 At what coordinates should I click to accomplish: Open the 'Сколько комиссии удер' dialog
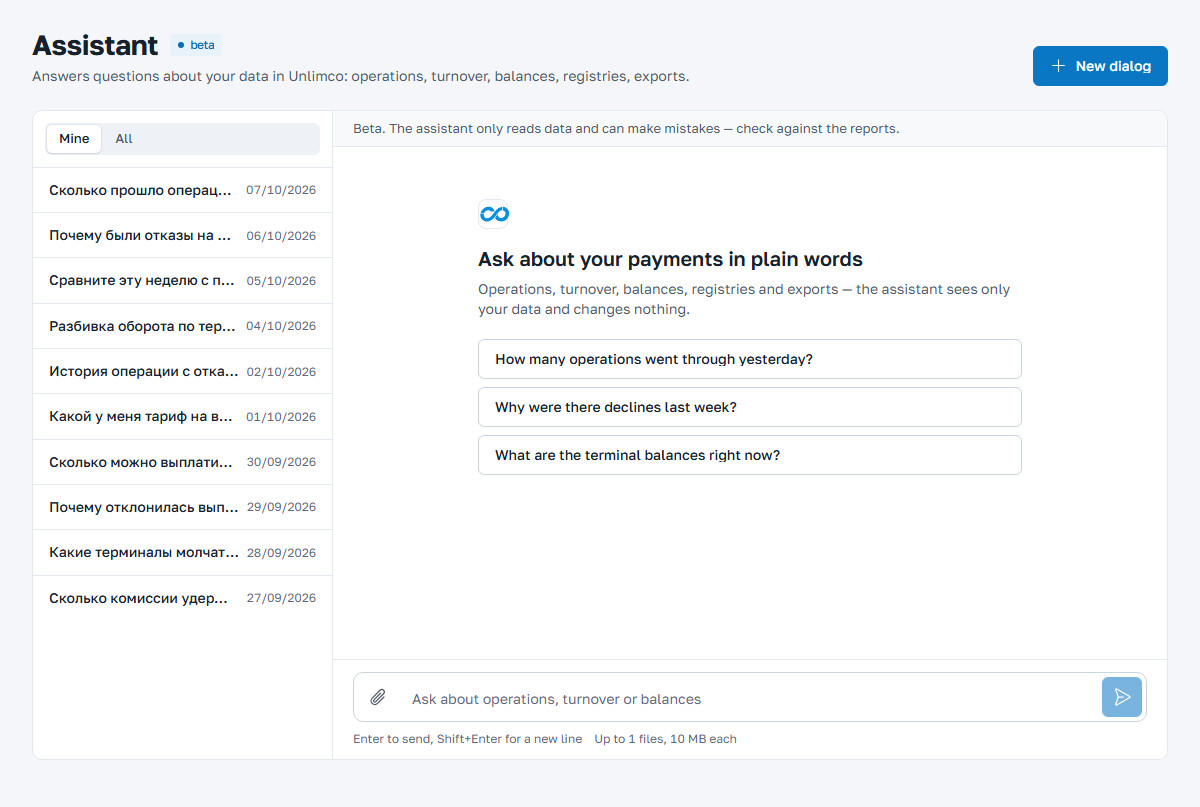(x=182, y=598)
